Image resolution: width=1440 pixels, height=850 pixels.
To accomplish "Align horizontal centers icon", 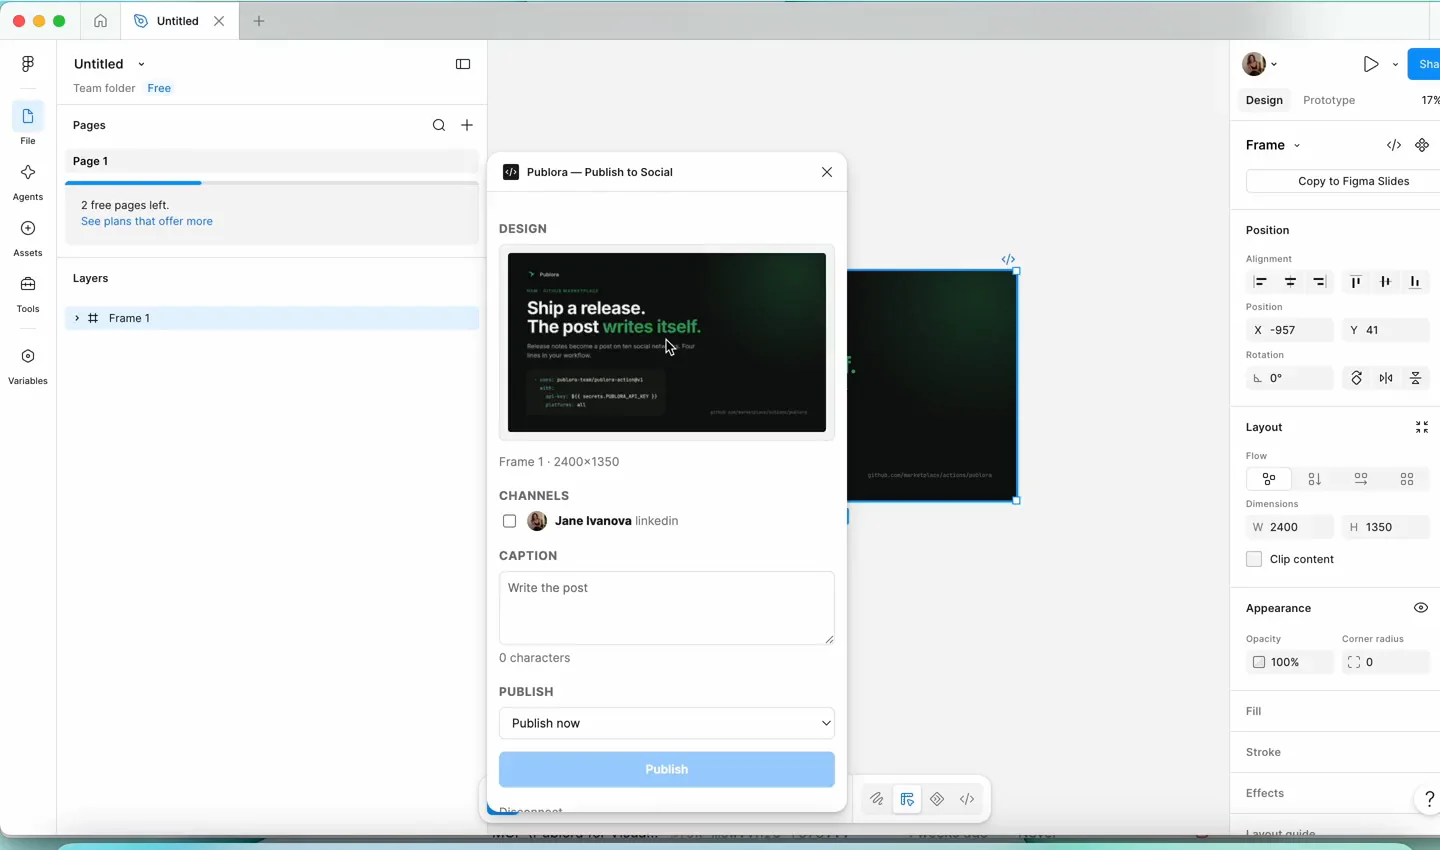I will 1291,282.
